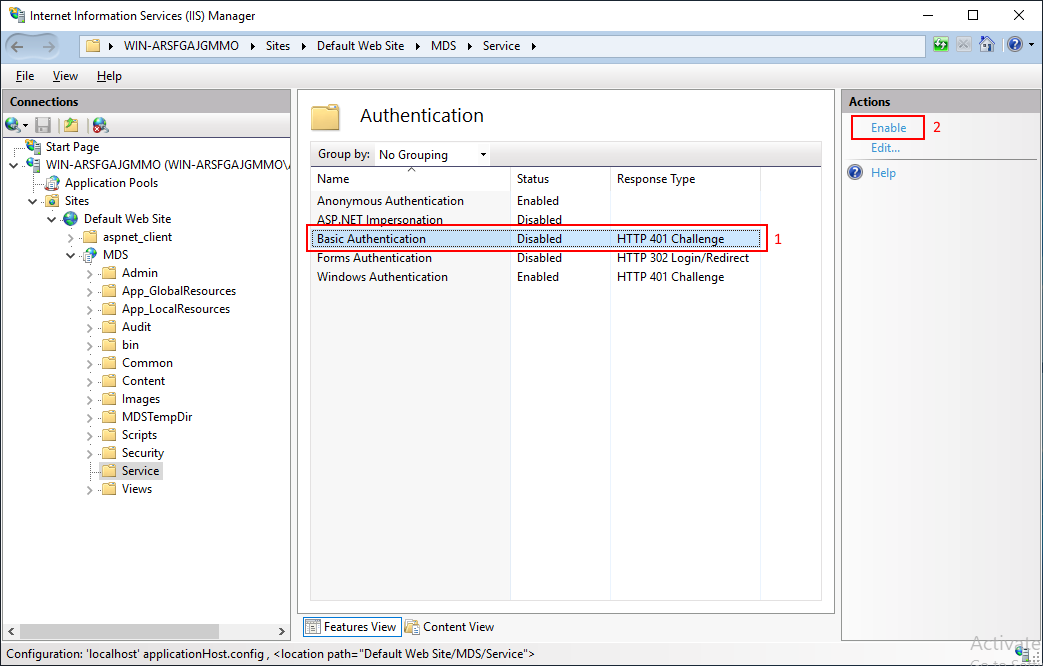
Task: Select the ASP.NET Impersonation row
Action: (535, 220)
